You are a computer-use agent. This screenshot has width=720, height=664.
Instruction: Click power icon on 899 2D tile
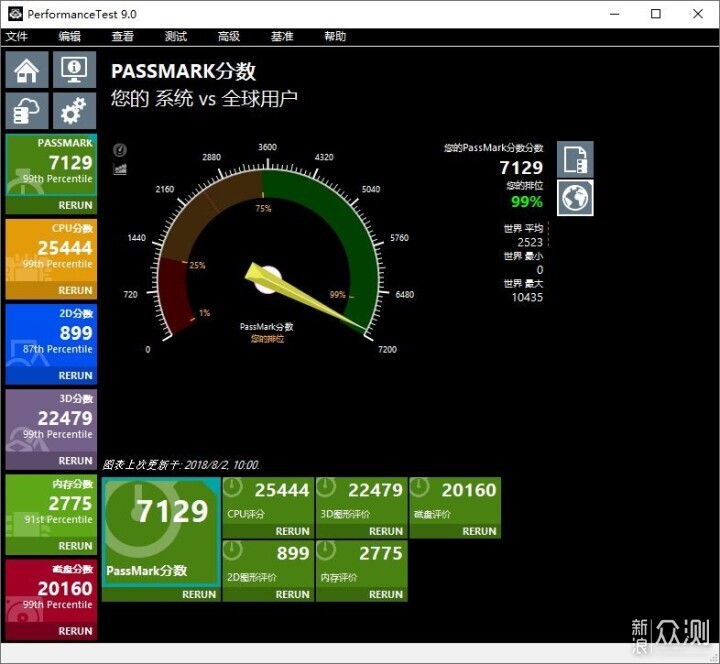click(x=233, y=550)
